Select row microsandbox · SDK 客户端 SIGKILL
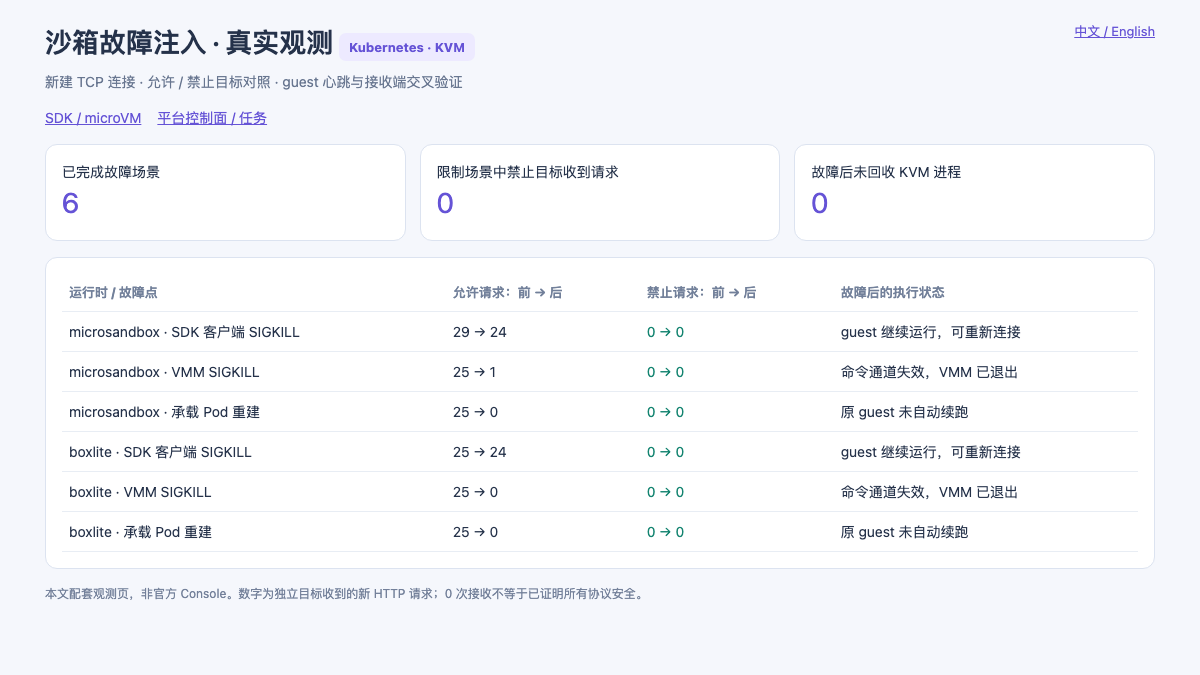1200x675 pixels. coord(600,332)
